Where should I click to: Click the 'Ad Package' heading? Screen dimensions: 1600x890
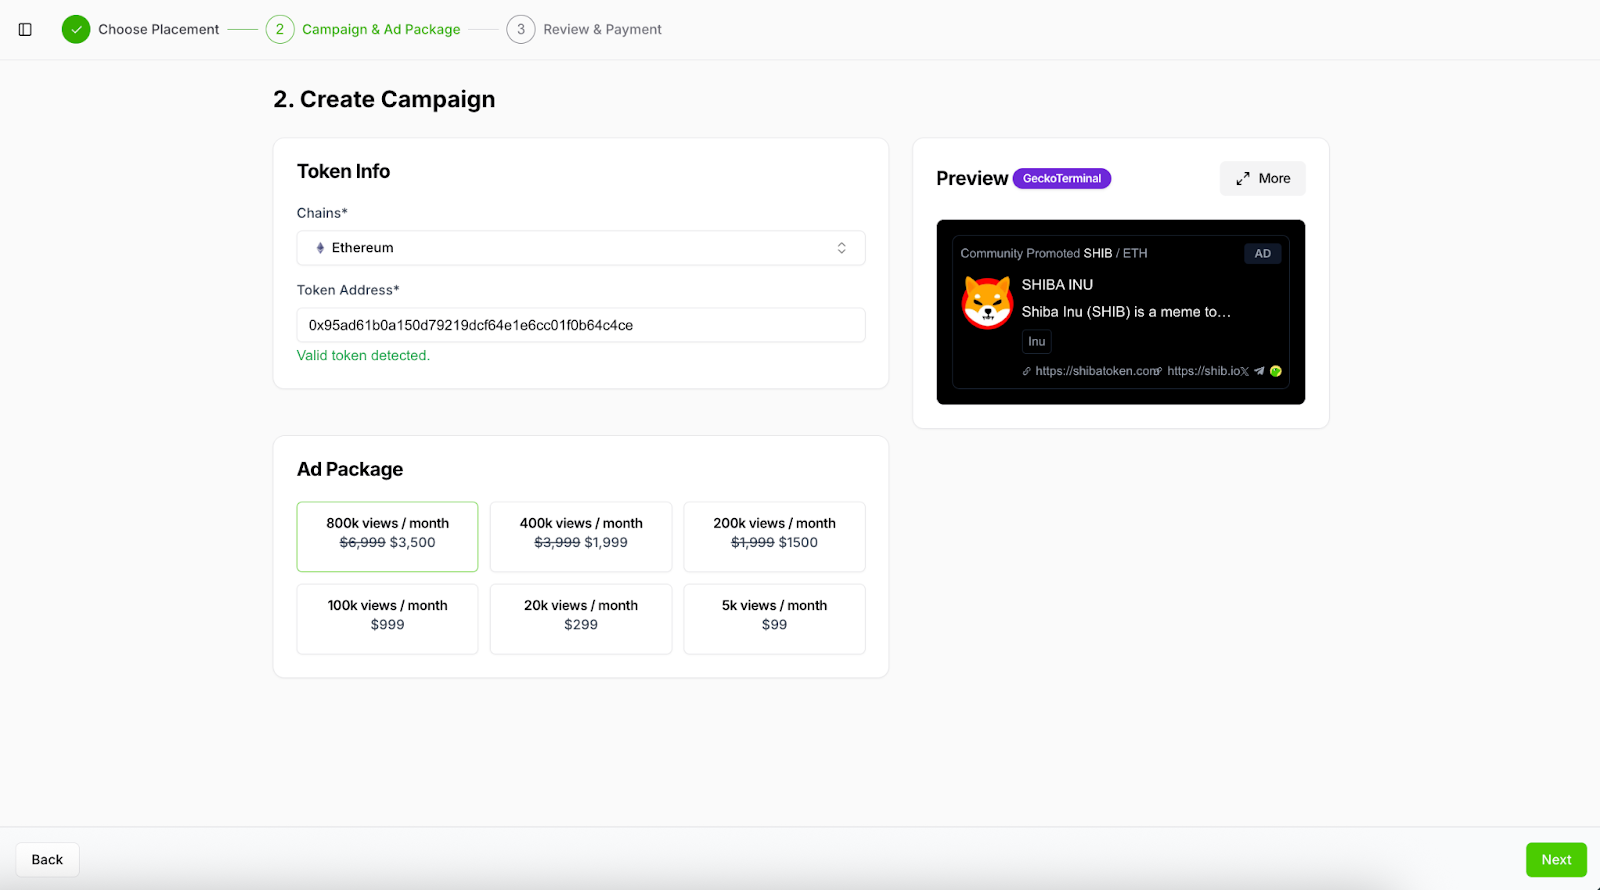pos(350,469)
